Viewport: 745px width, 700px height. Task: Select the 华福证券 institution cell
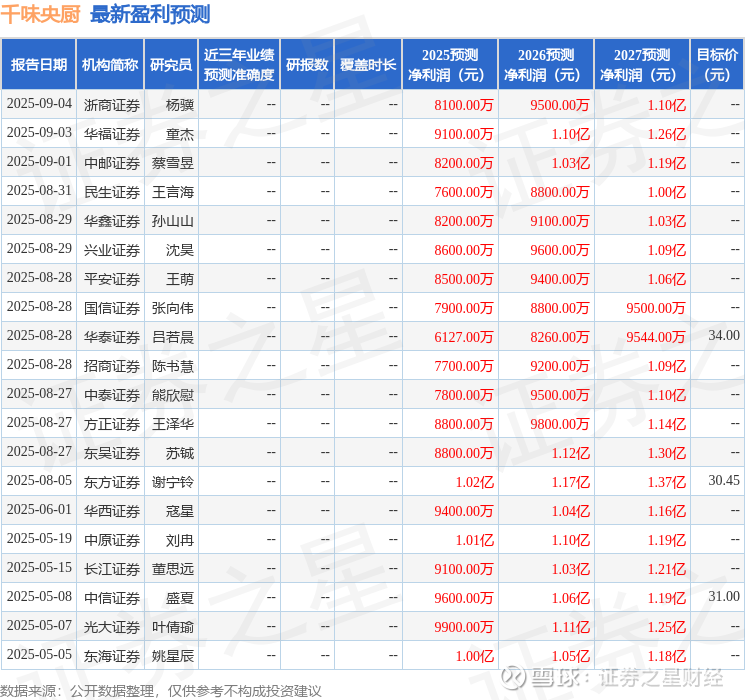(112, 134)
